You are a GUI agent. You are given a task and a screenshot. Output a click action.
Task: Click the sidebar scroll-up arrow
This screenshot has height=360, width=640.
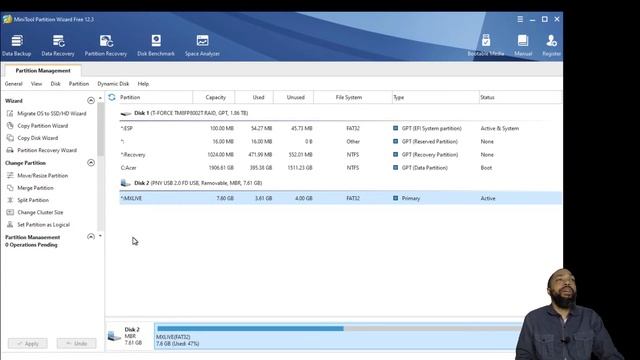point(100,98)
